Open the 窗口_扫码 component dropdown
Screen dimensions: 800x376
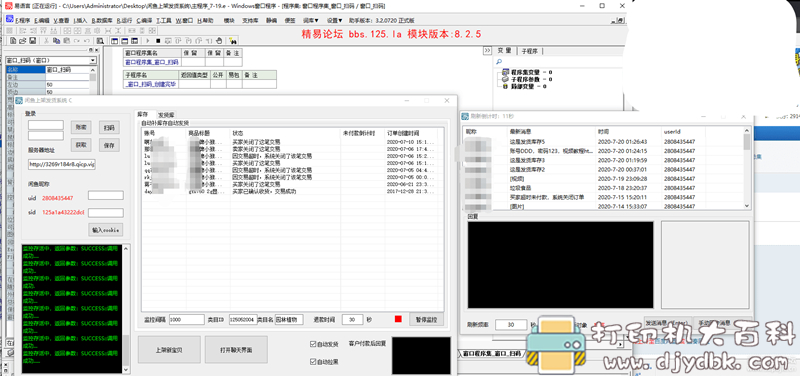[x=93, y=60]
